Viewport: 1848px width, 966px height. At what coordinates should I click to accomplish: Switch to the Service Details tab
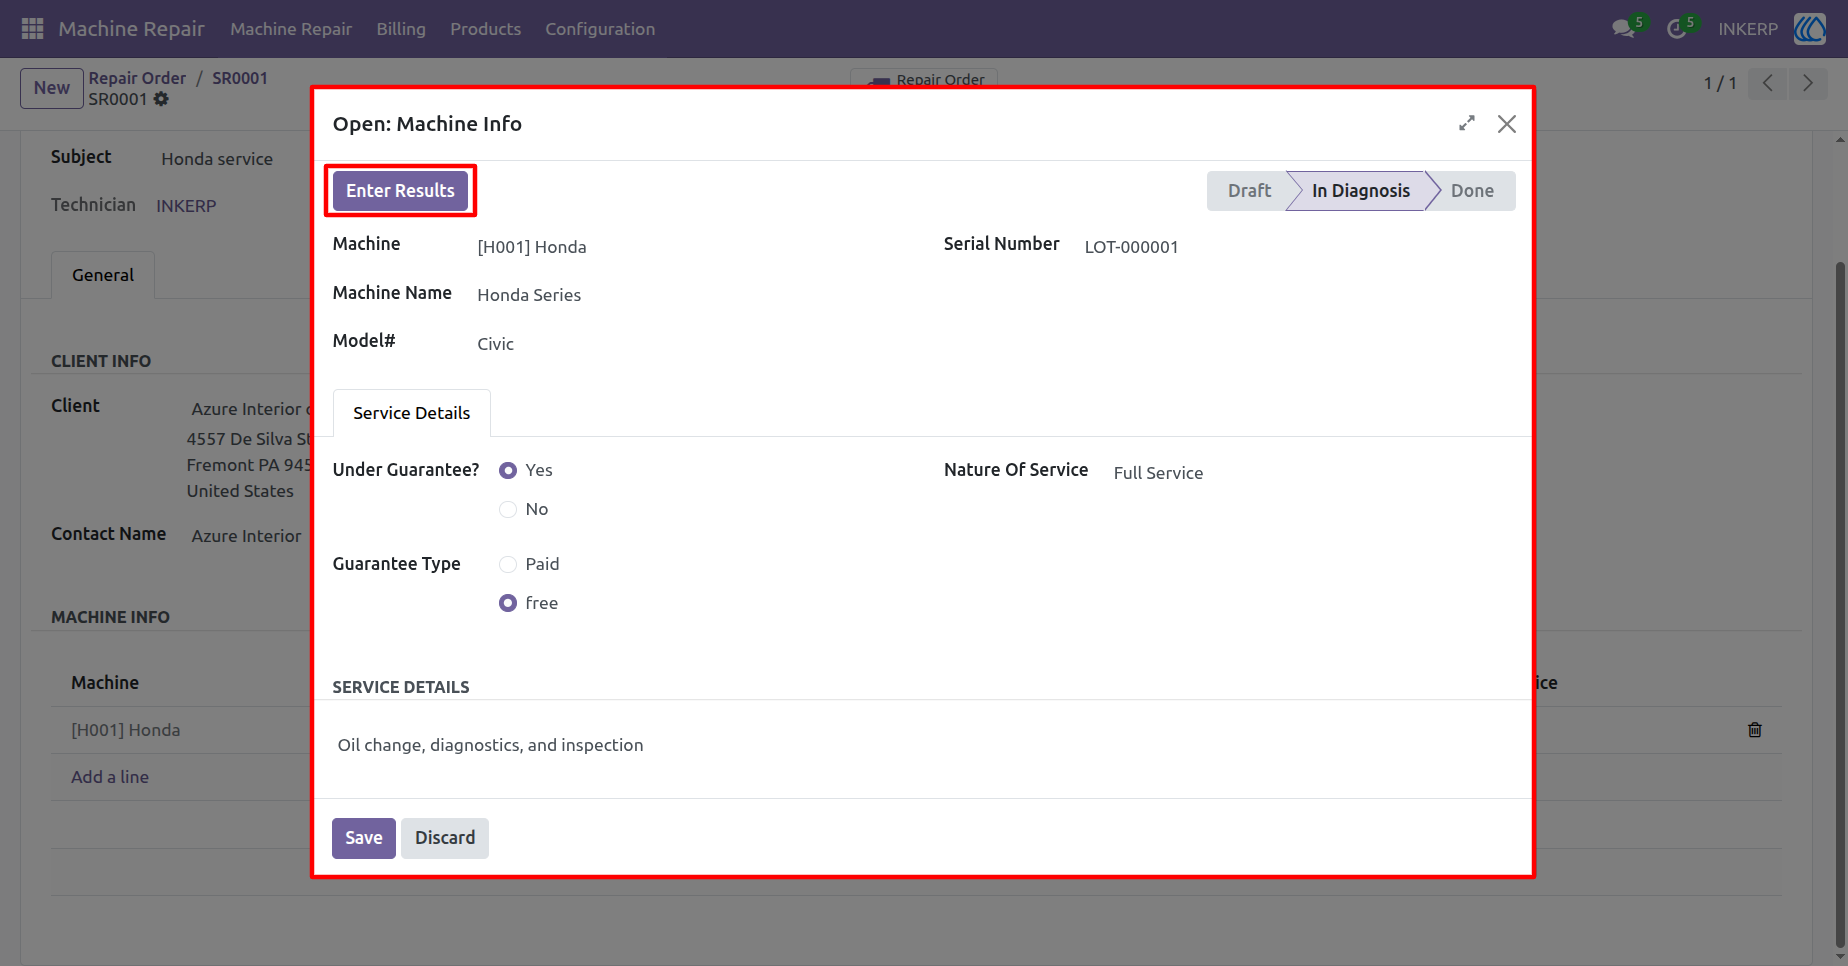click(x=411, y=413)
